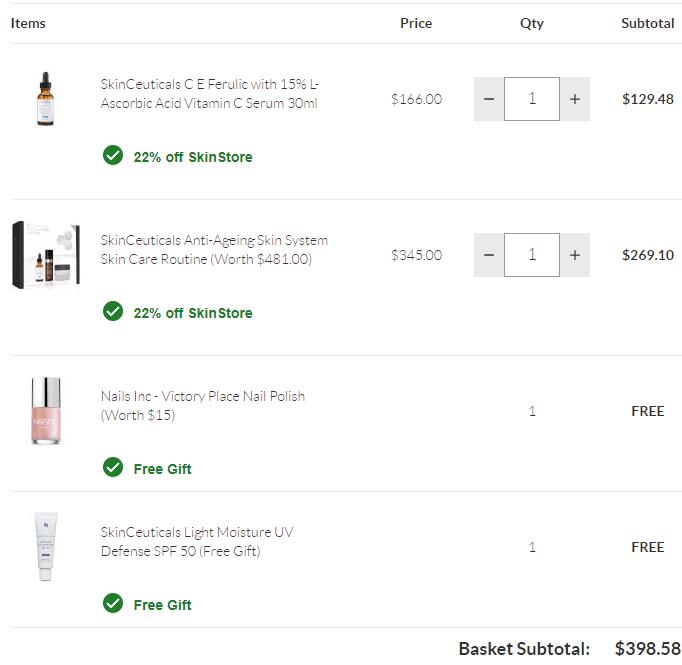
Task: Click Free Gift checkmark for UV Defense
Action: 113,604
